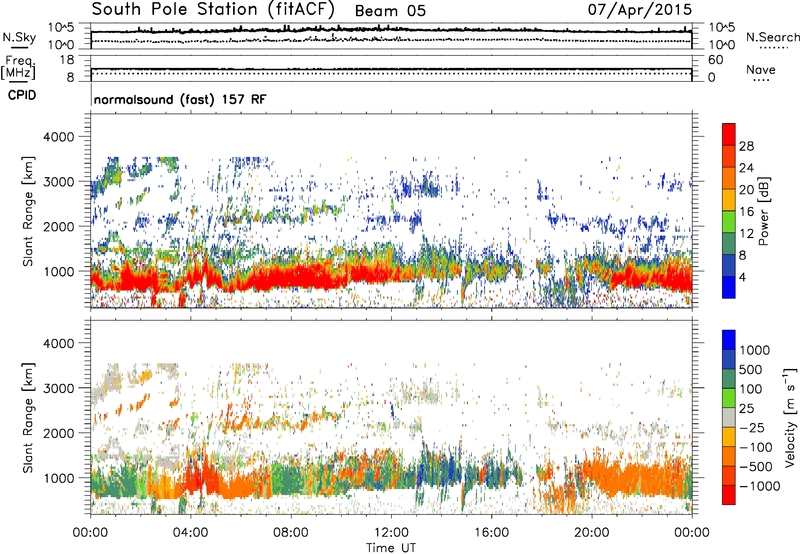
Task: Click the 'Nave' legend label
Action: [761, 69]
